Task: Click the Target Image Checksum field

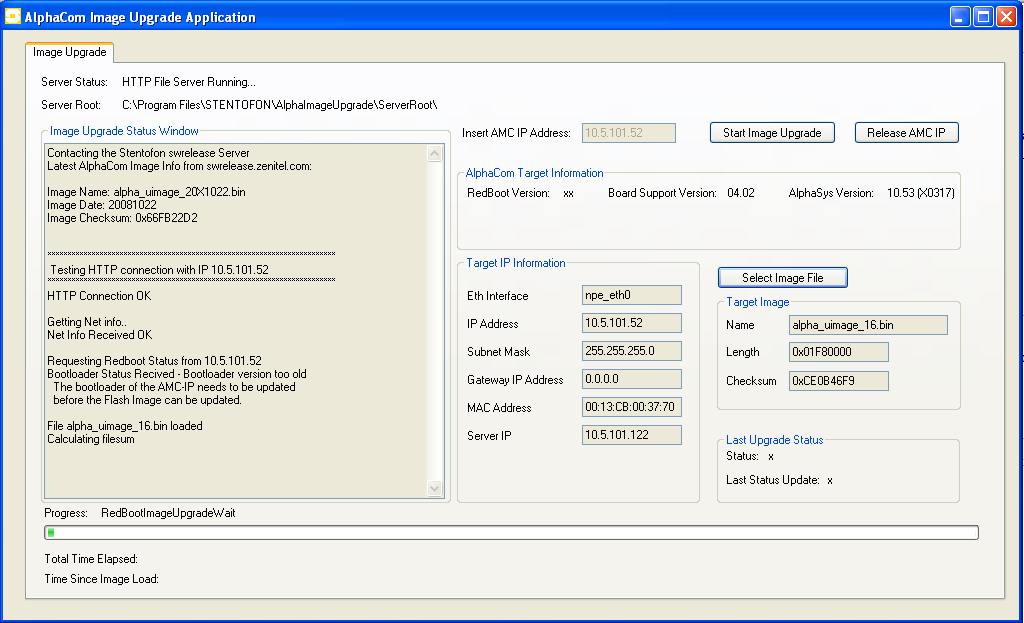Action: (838, 380)
